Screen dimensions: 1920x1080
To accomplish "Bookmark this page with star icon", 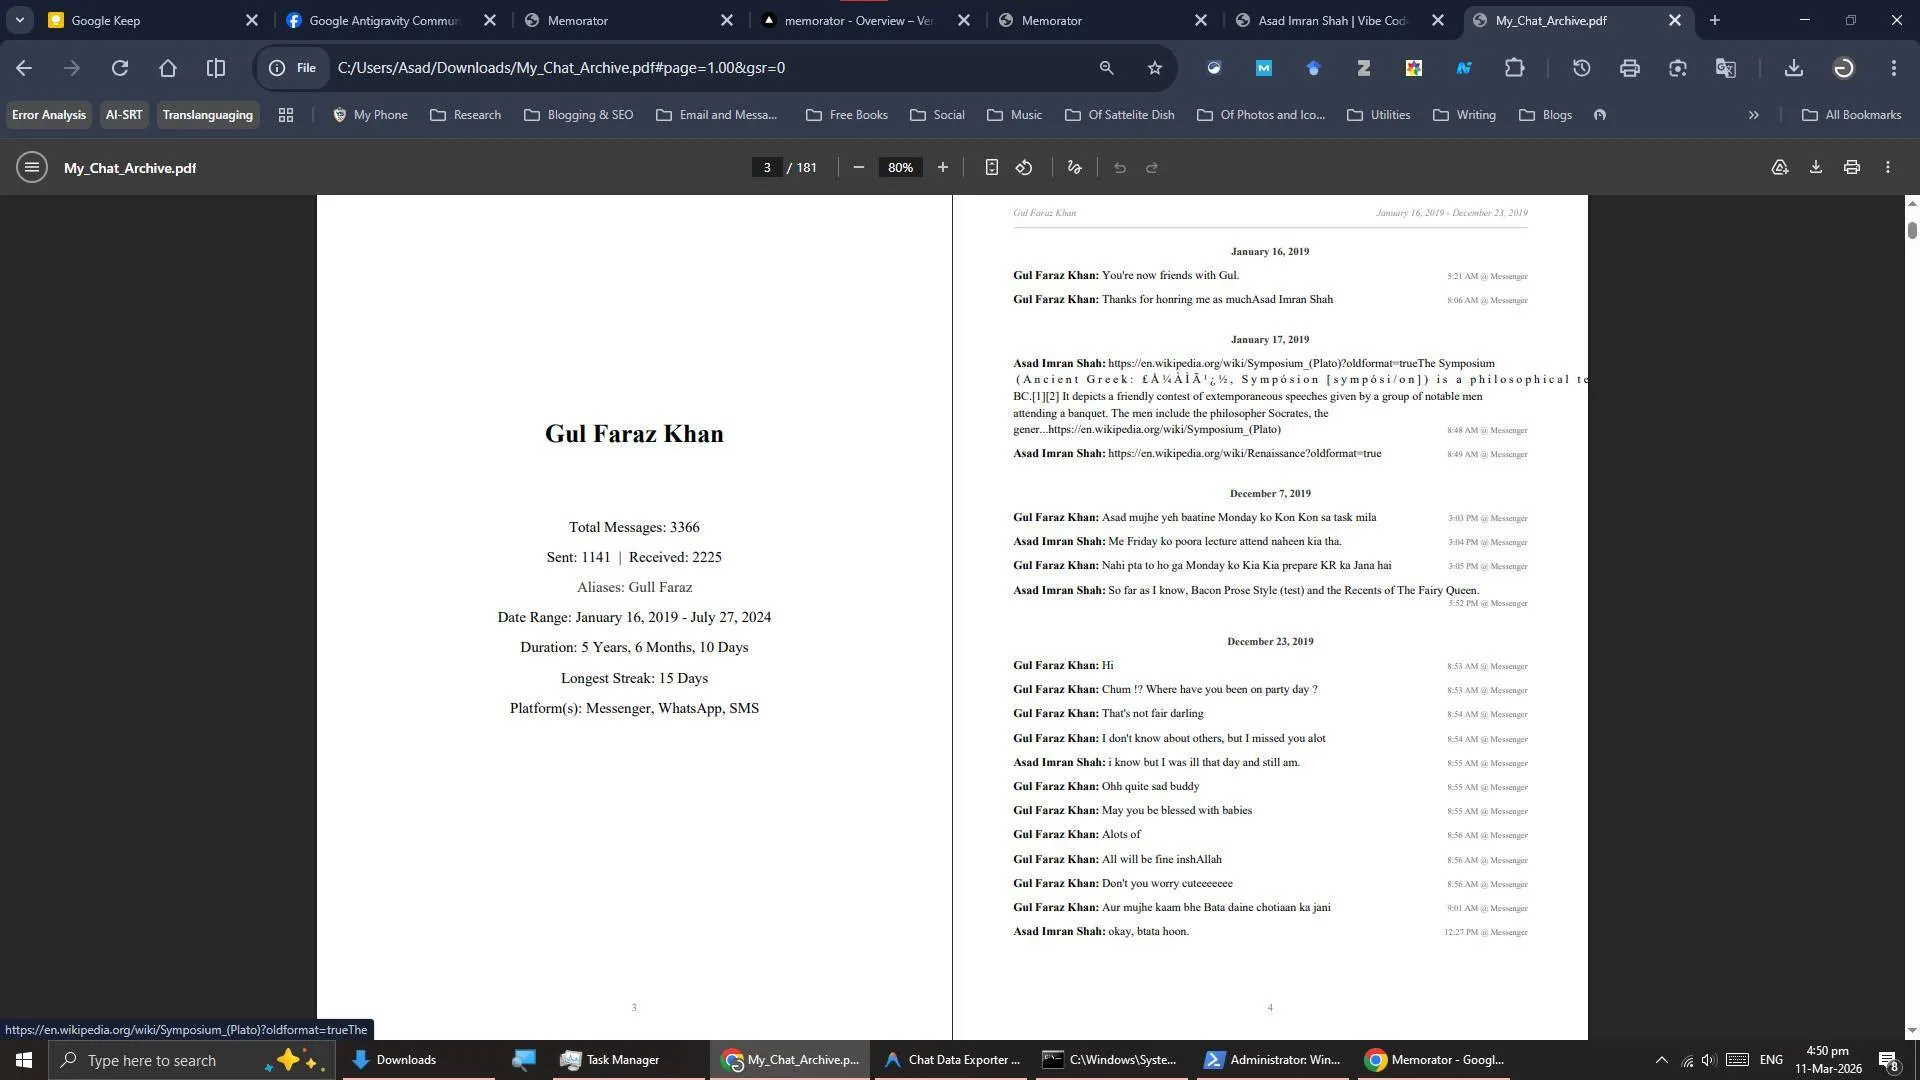I will pos(1155,68).
